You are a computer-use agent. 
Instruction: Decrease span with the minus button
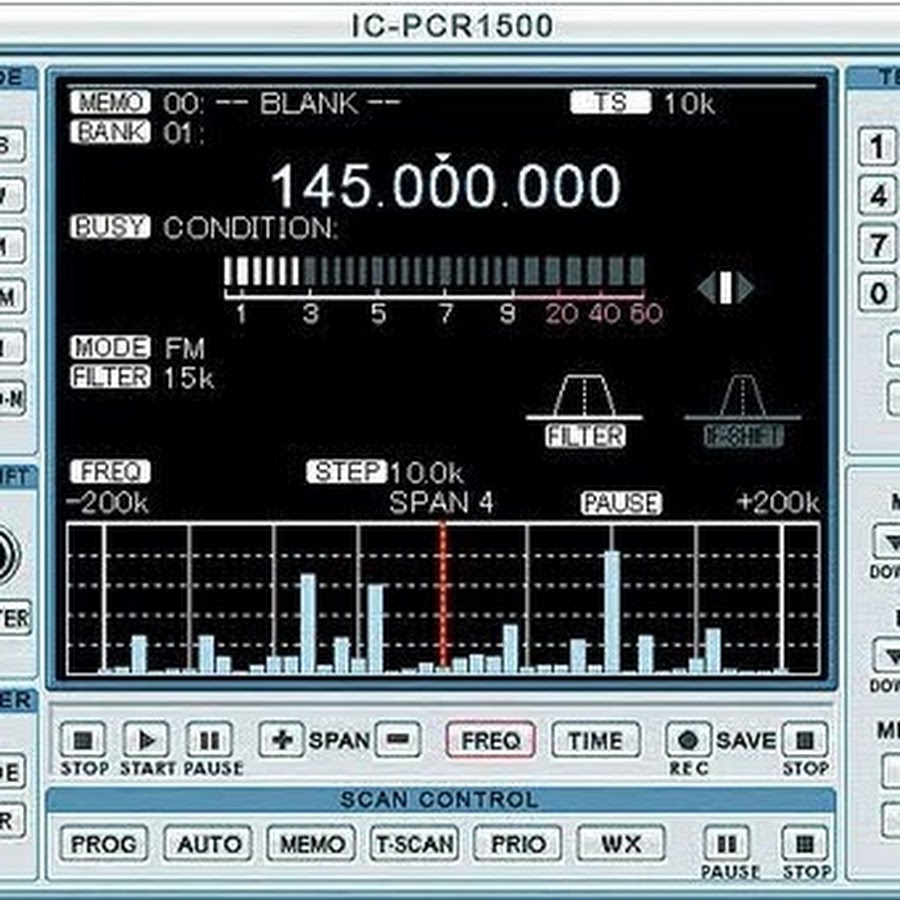point(398,740)
